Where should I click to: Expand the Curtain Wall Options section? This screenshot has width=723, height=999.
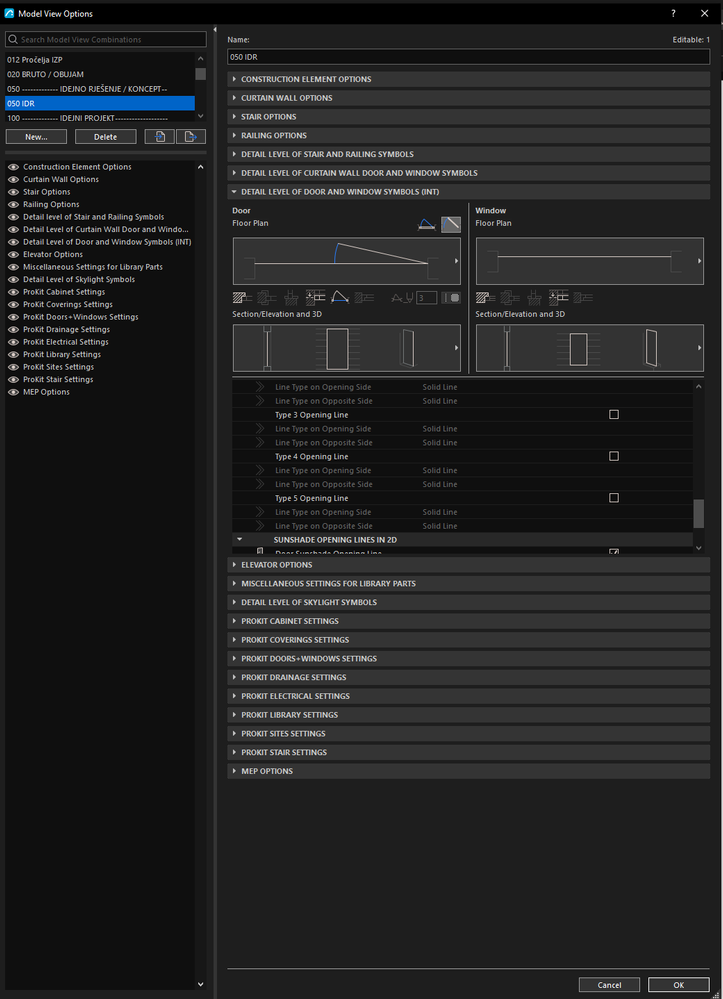click(x=468, y=98)
